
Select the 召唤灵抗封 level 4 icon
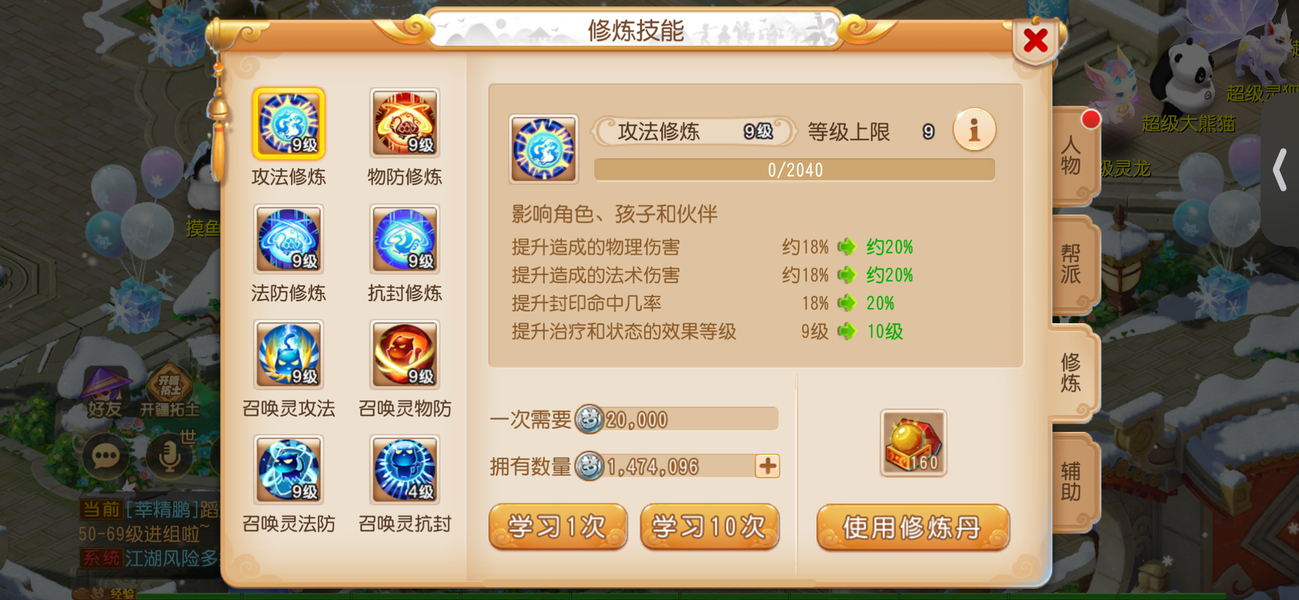[x=405, y=470]
